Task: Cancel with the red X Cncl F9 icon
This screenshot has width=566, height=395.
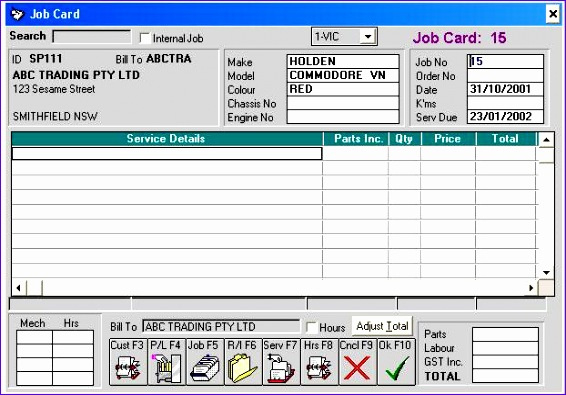Action: pyautogui.click(x=357, y=362)
